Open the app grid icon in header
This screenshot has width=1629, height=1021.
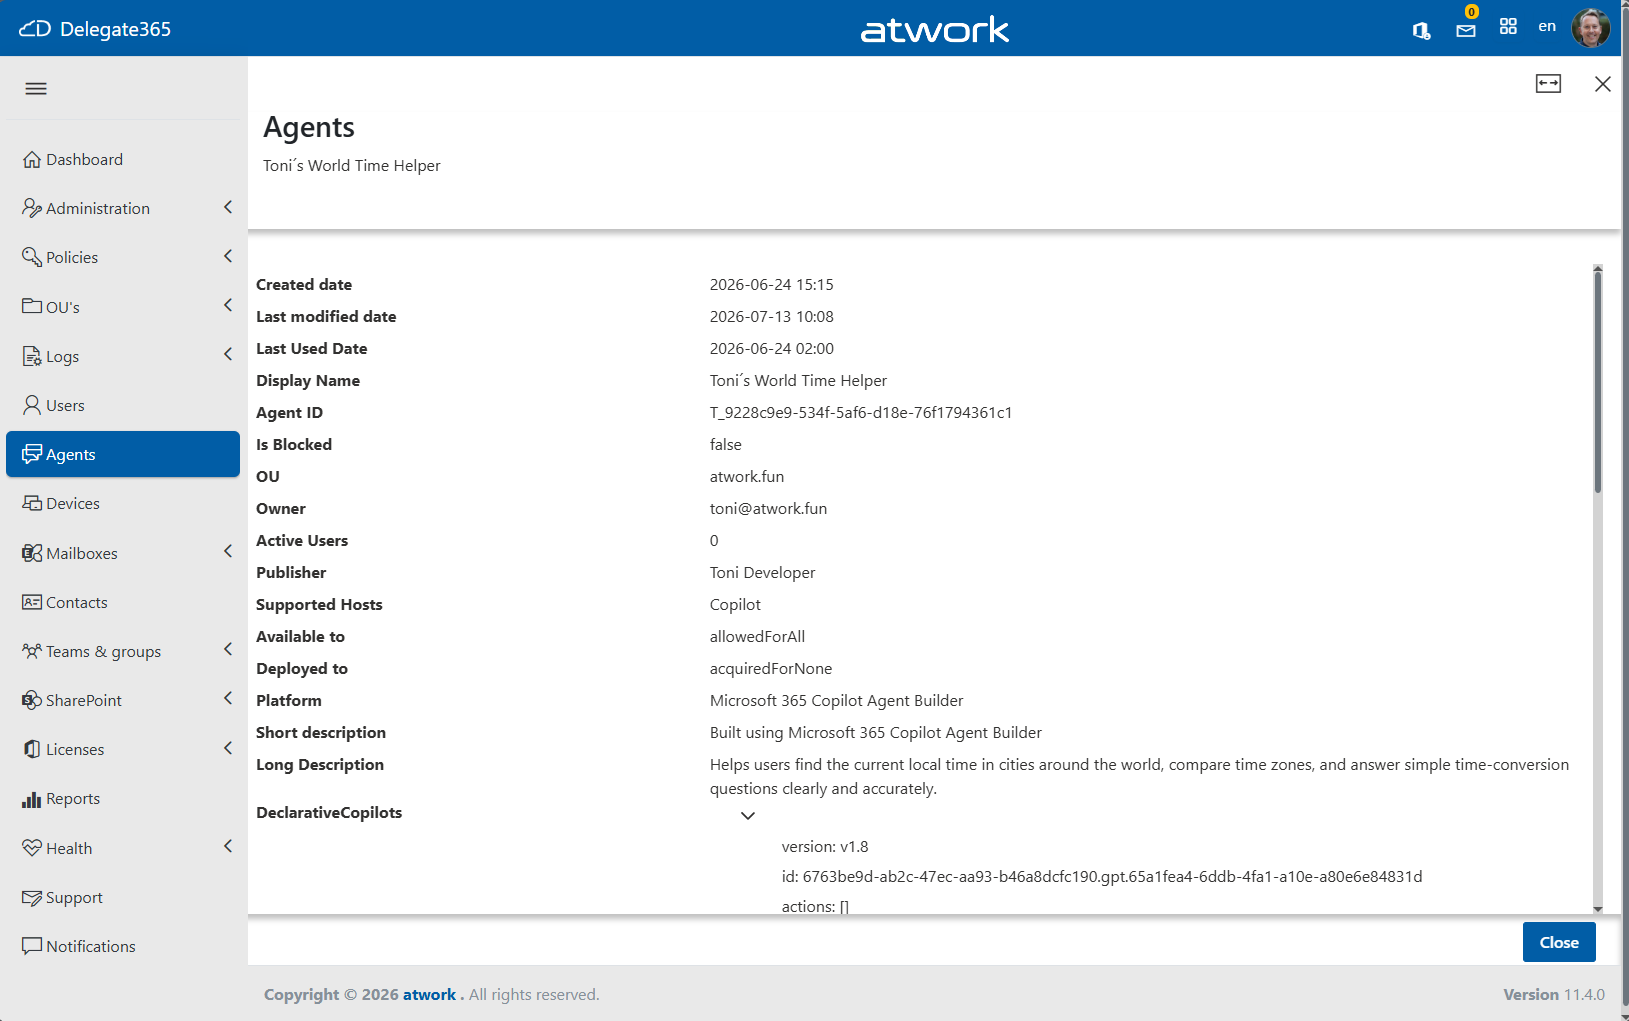[x=1508, y=27]
